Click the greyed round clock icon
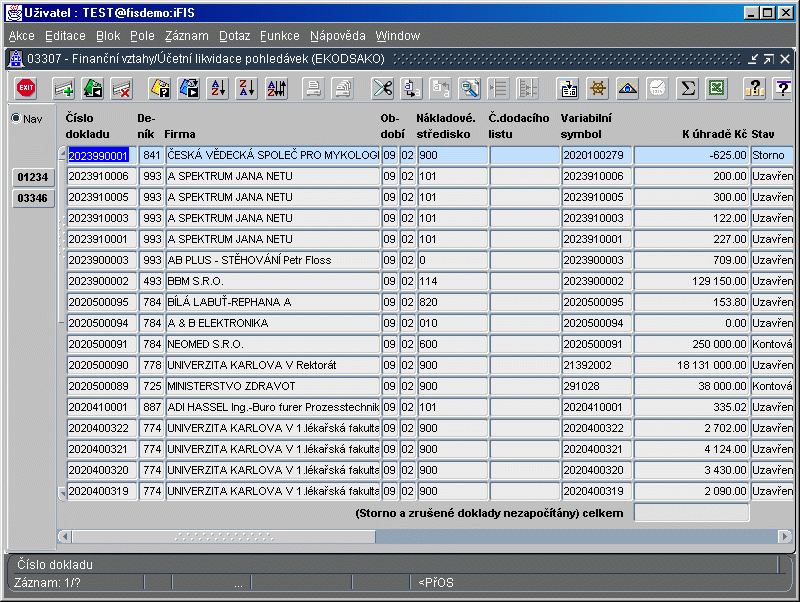Viewport: 800px width, 602px height. click(x=657, y=89)
